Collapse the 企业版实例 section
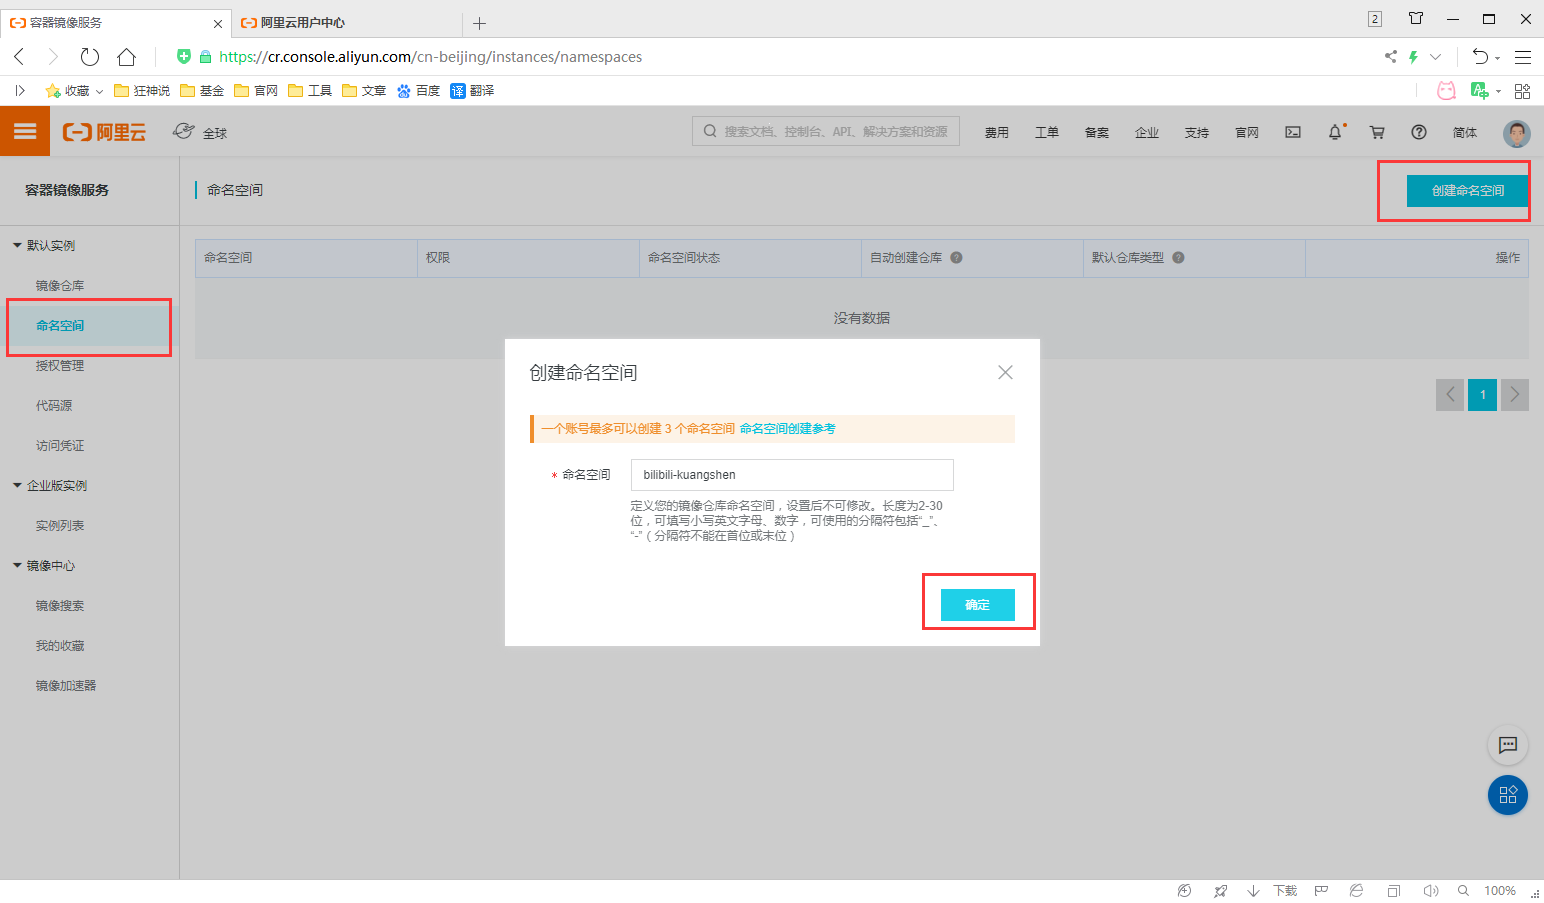Screen dimensions: 1544x903 coord(18,485)
